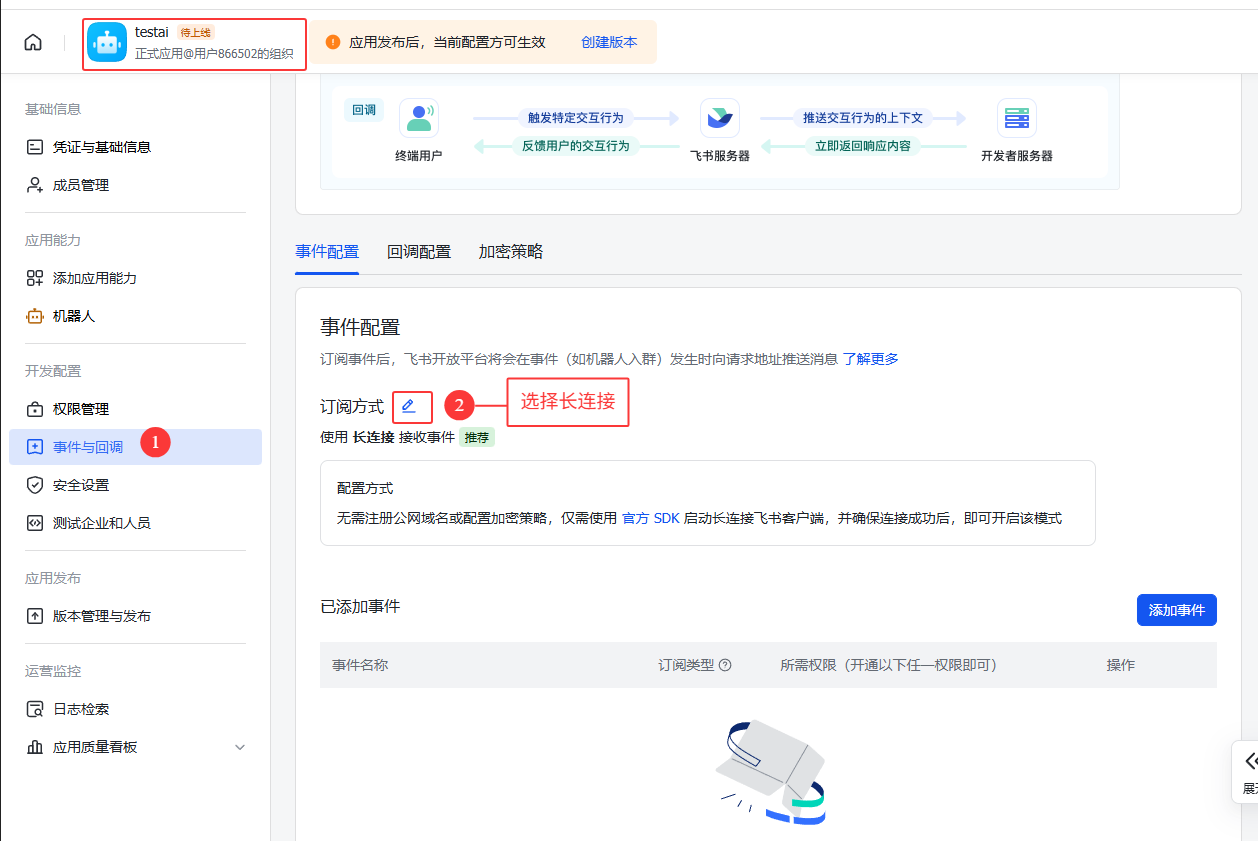Image resolution: width=1258 pixels, height=841 pixels.
Task: Click the 添加事件 button
Action: click(x=1176, y=610)
